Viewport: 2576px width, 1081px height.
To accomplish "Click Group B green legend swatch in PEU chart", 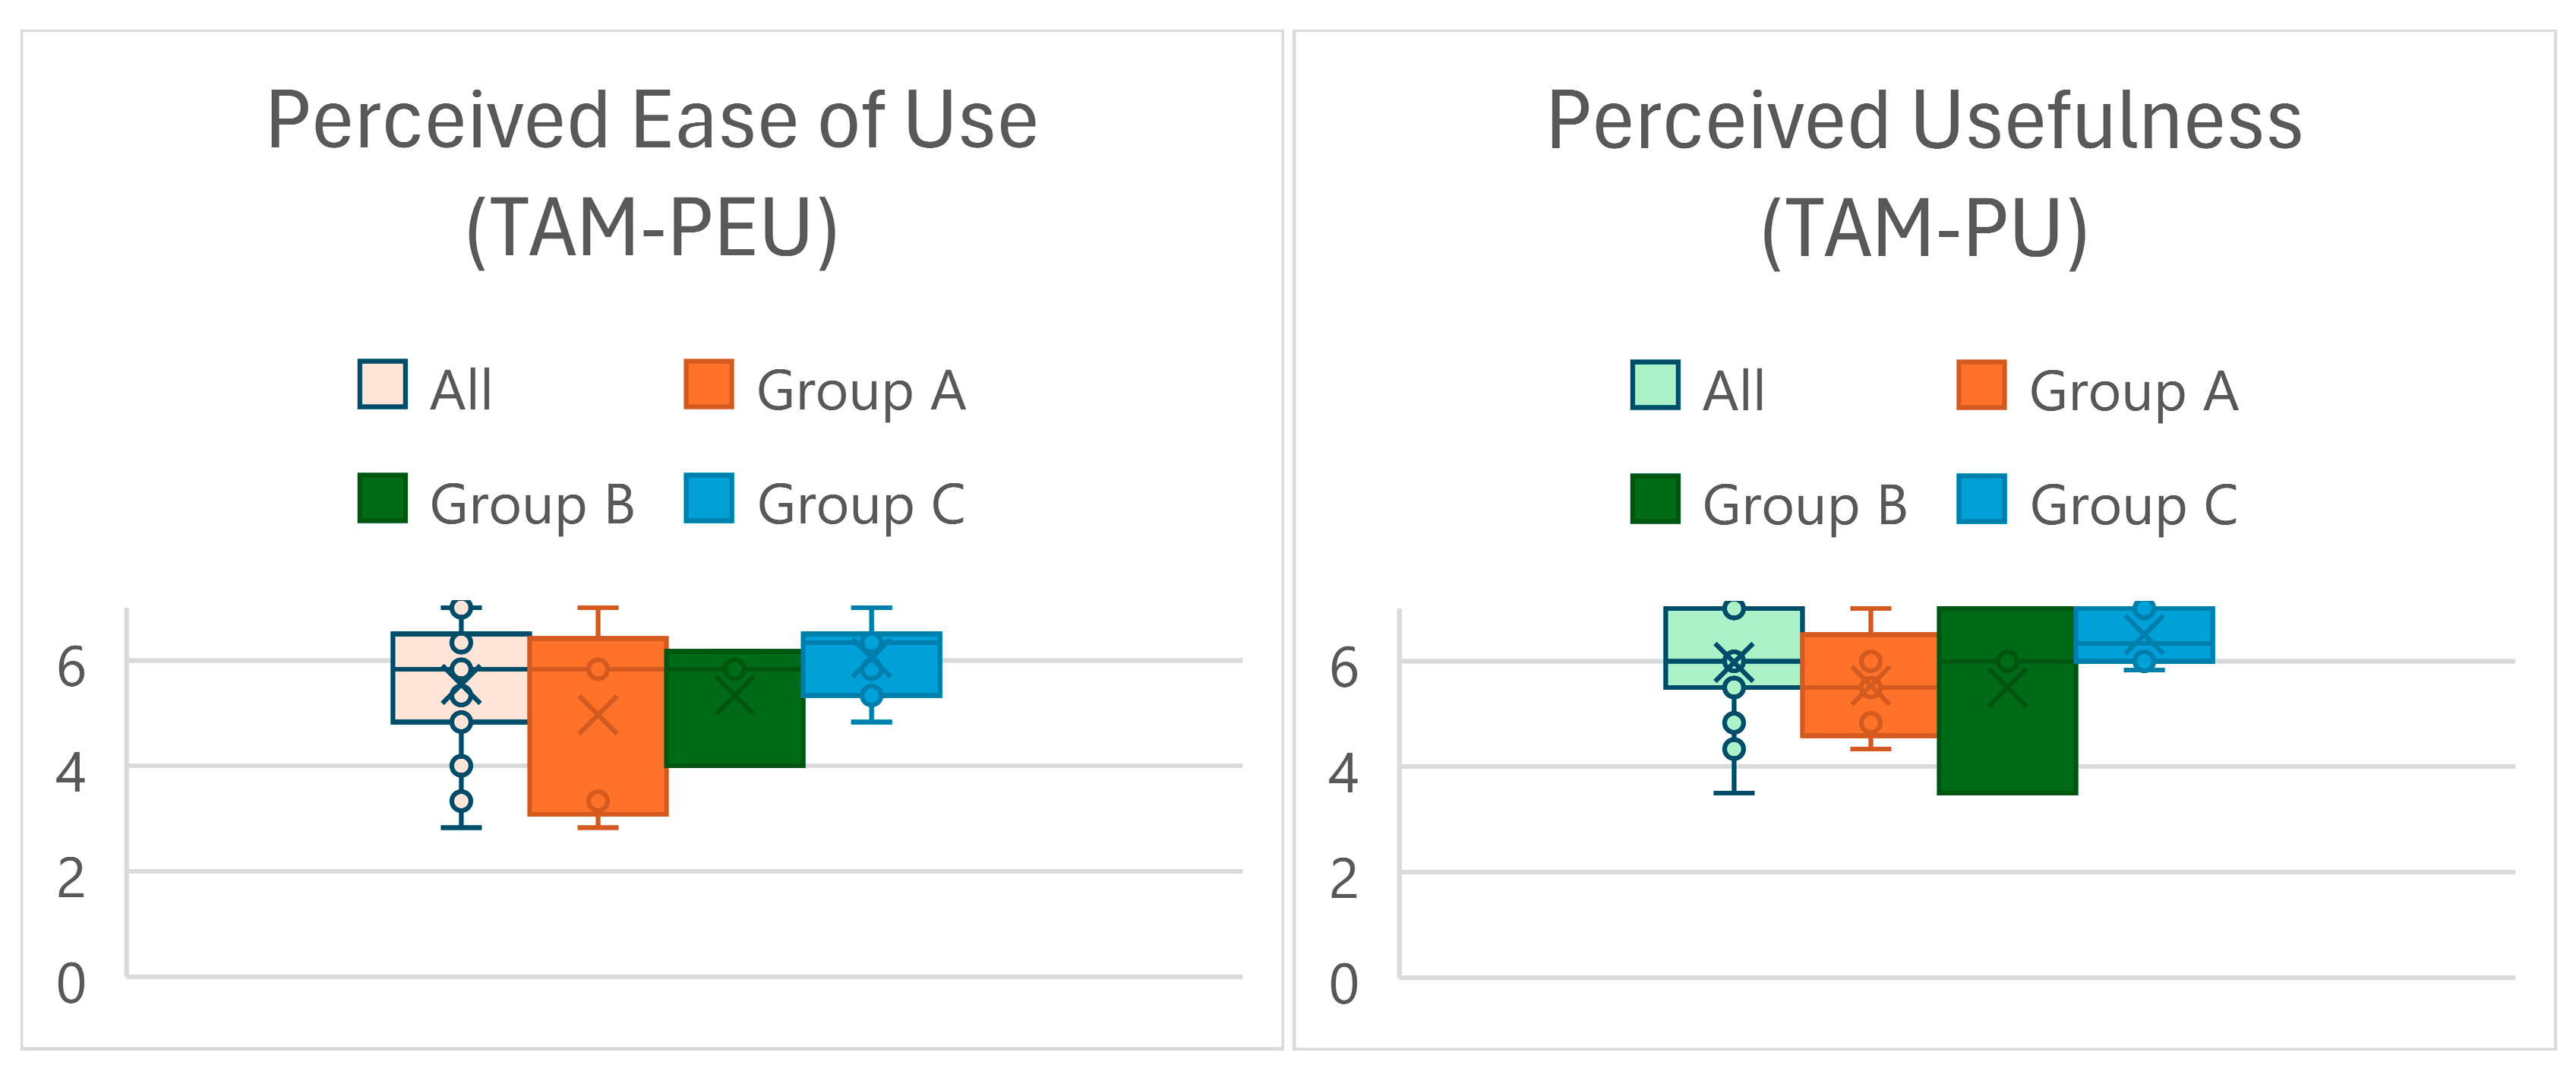I will pyautogui.click(x=382, y=498).
